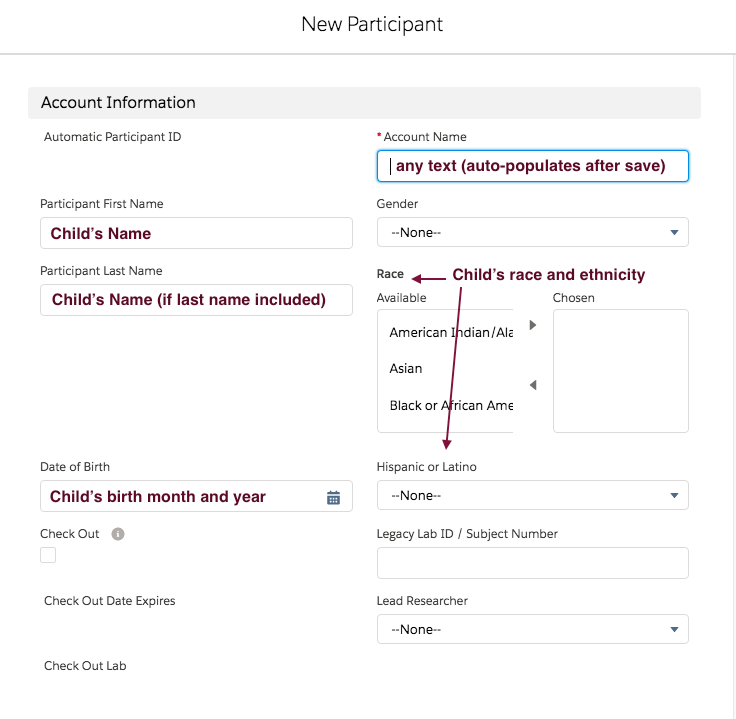Focus the Participant First Name field
The width and height of the screenshot is (736, 719).
point(196,233)
